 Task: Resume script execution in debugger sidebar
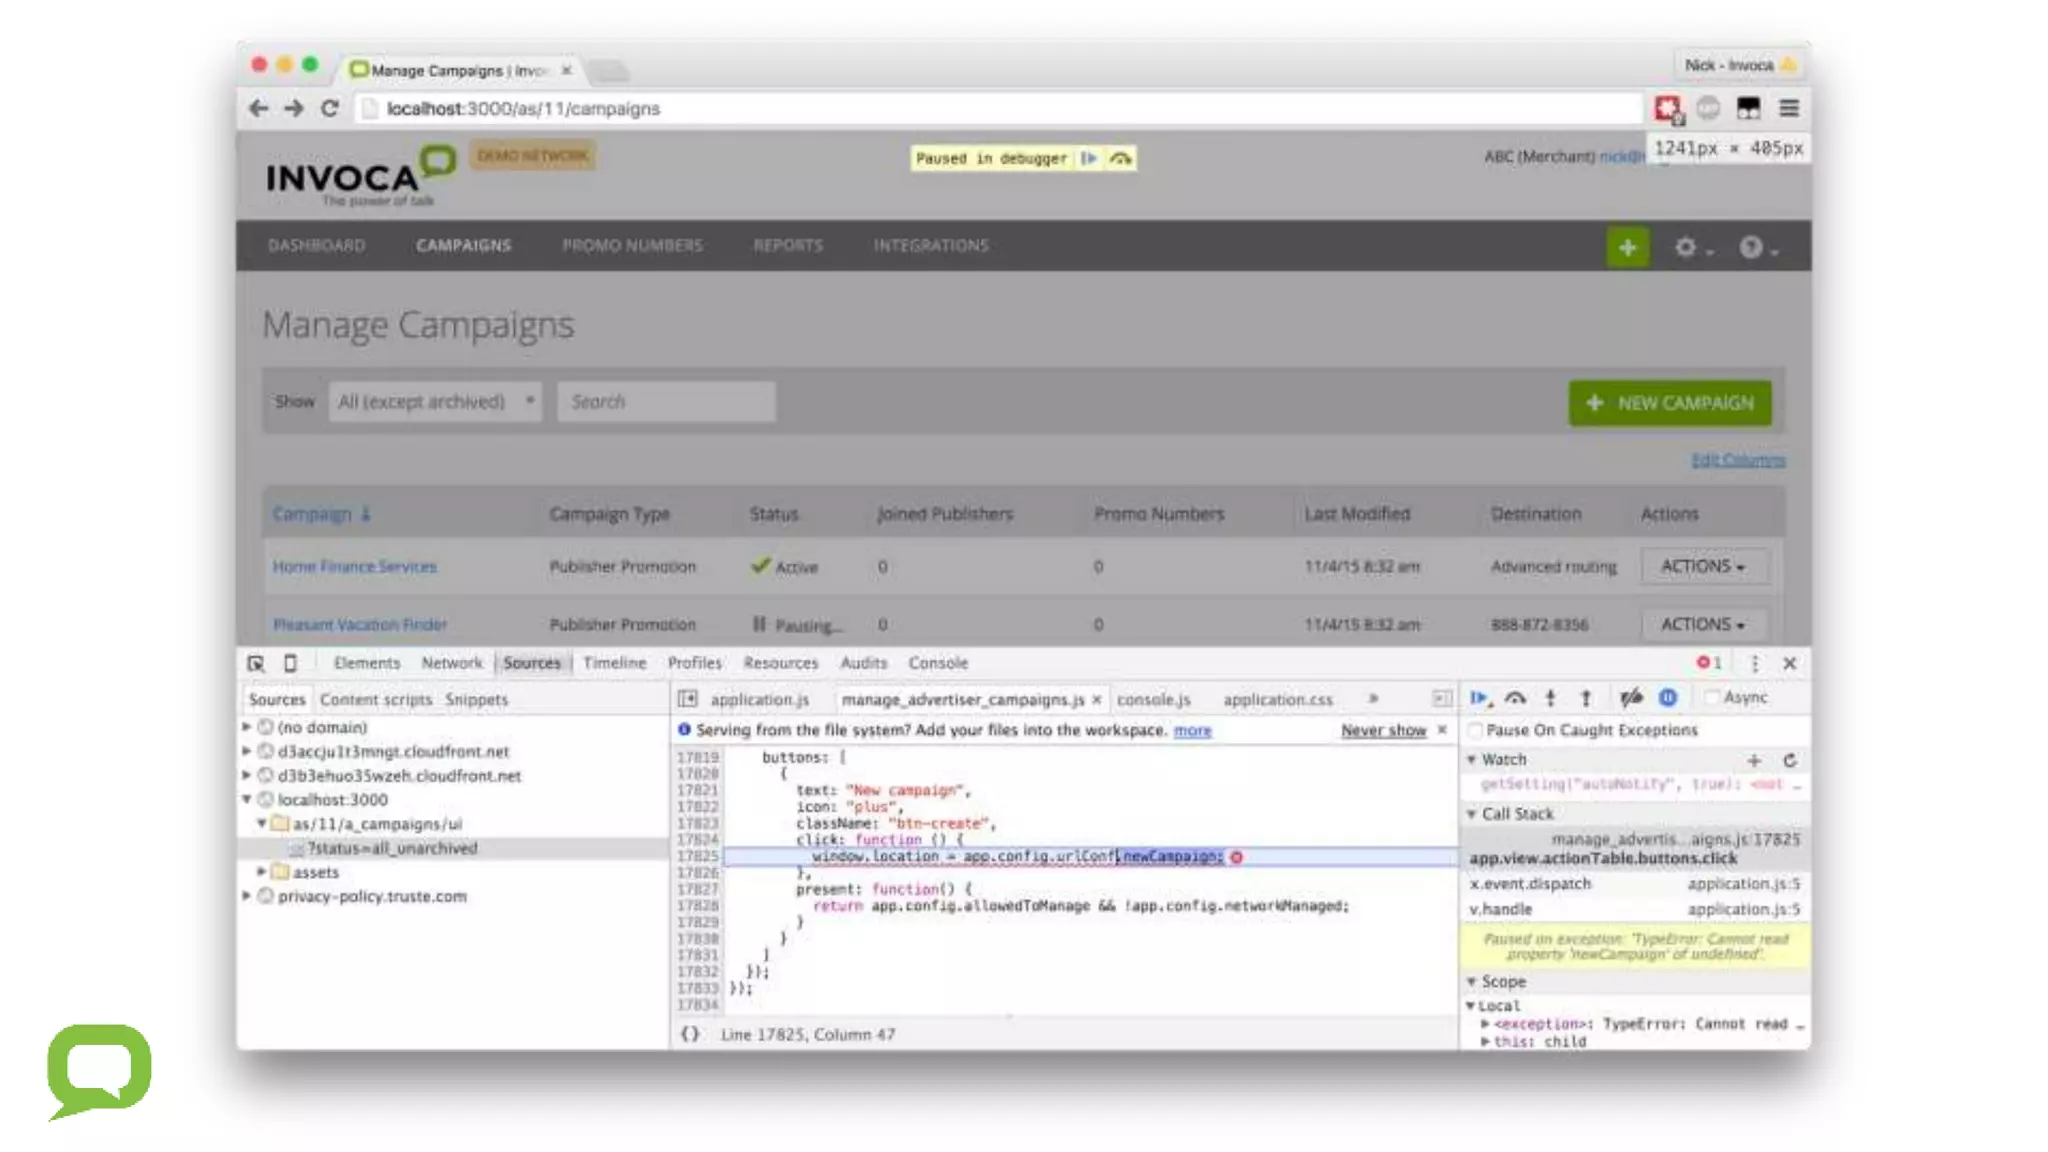tap(1480, 698)
